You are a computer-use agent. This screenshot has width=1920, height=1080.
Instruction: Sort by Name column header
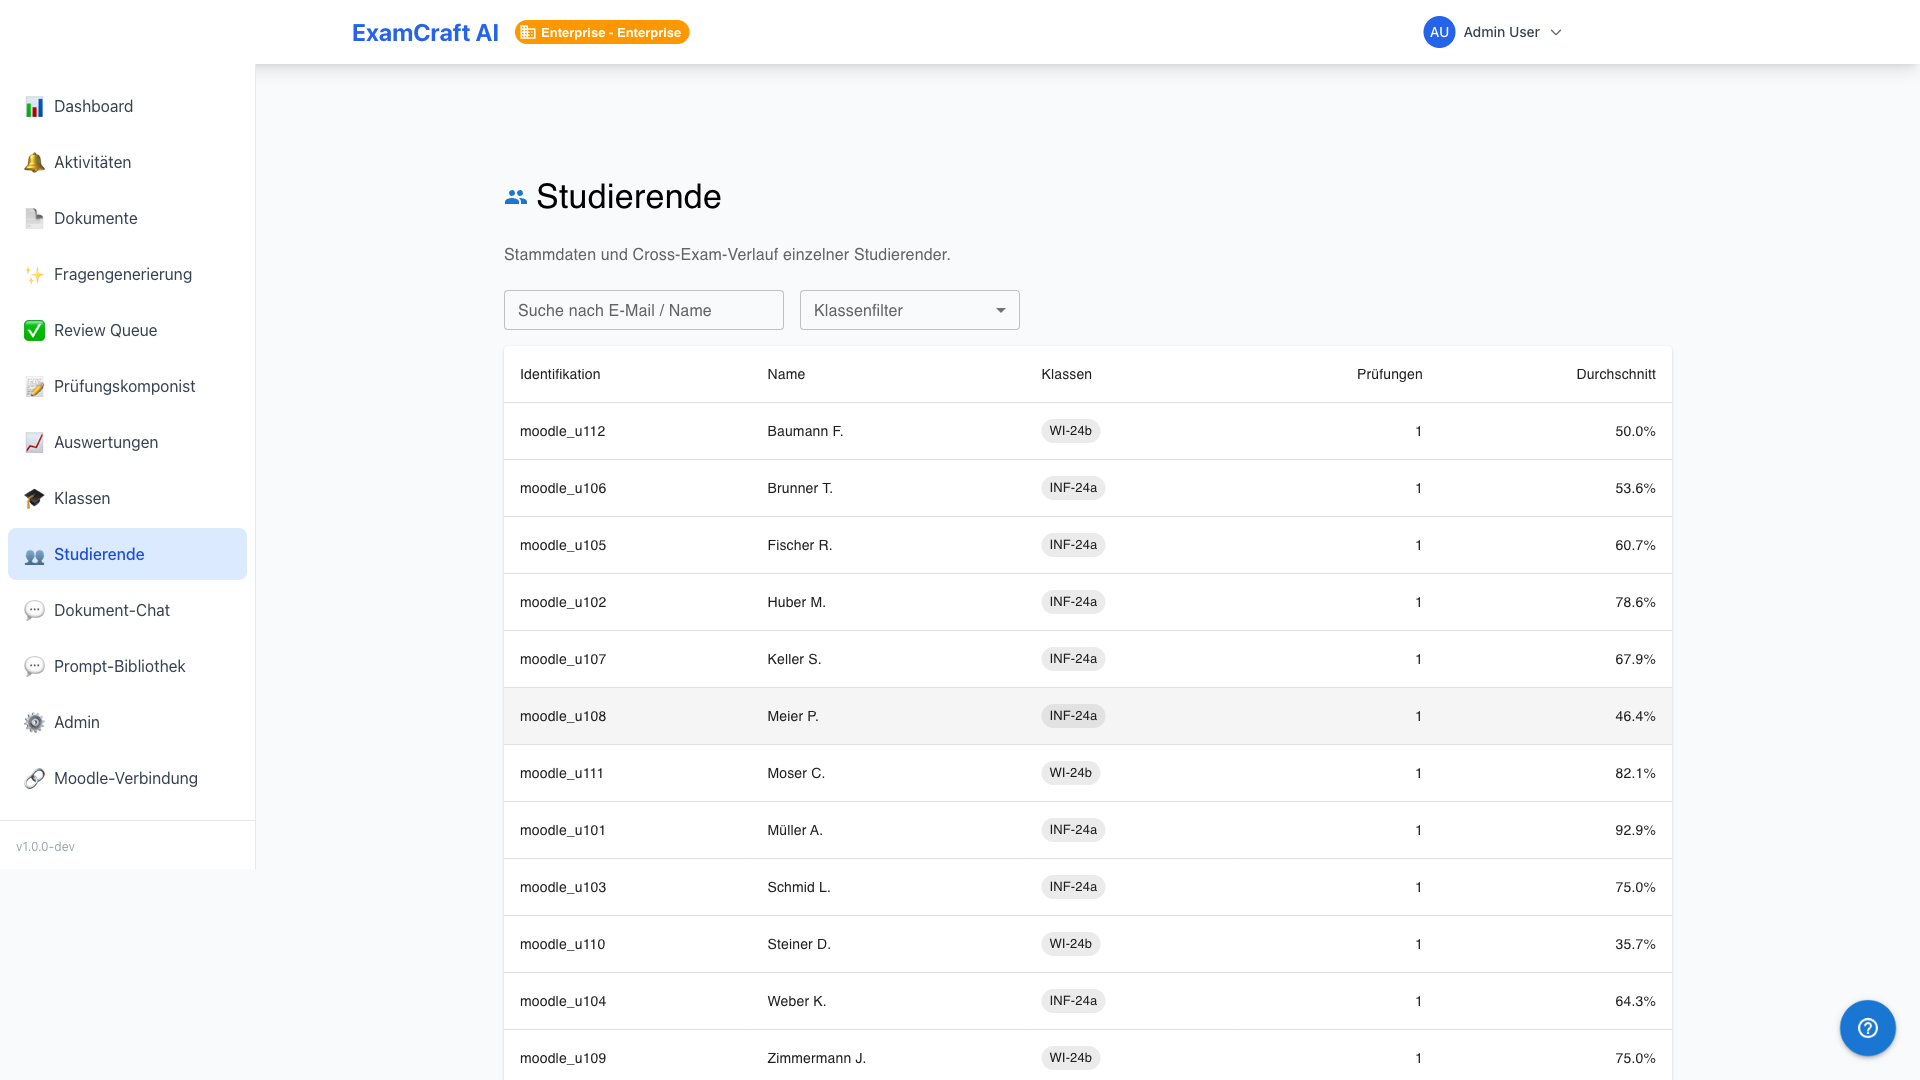click(786, 374)
